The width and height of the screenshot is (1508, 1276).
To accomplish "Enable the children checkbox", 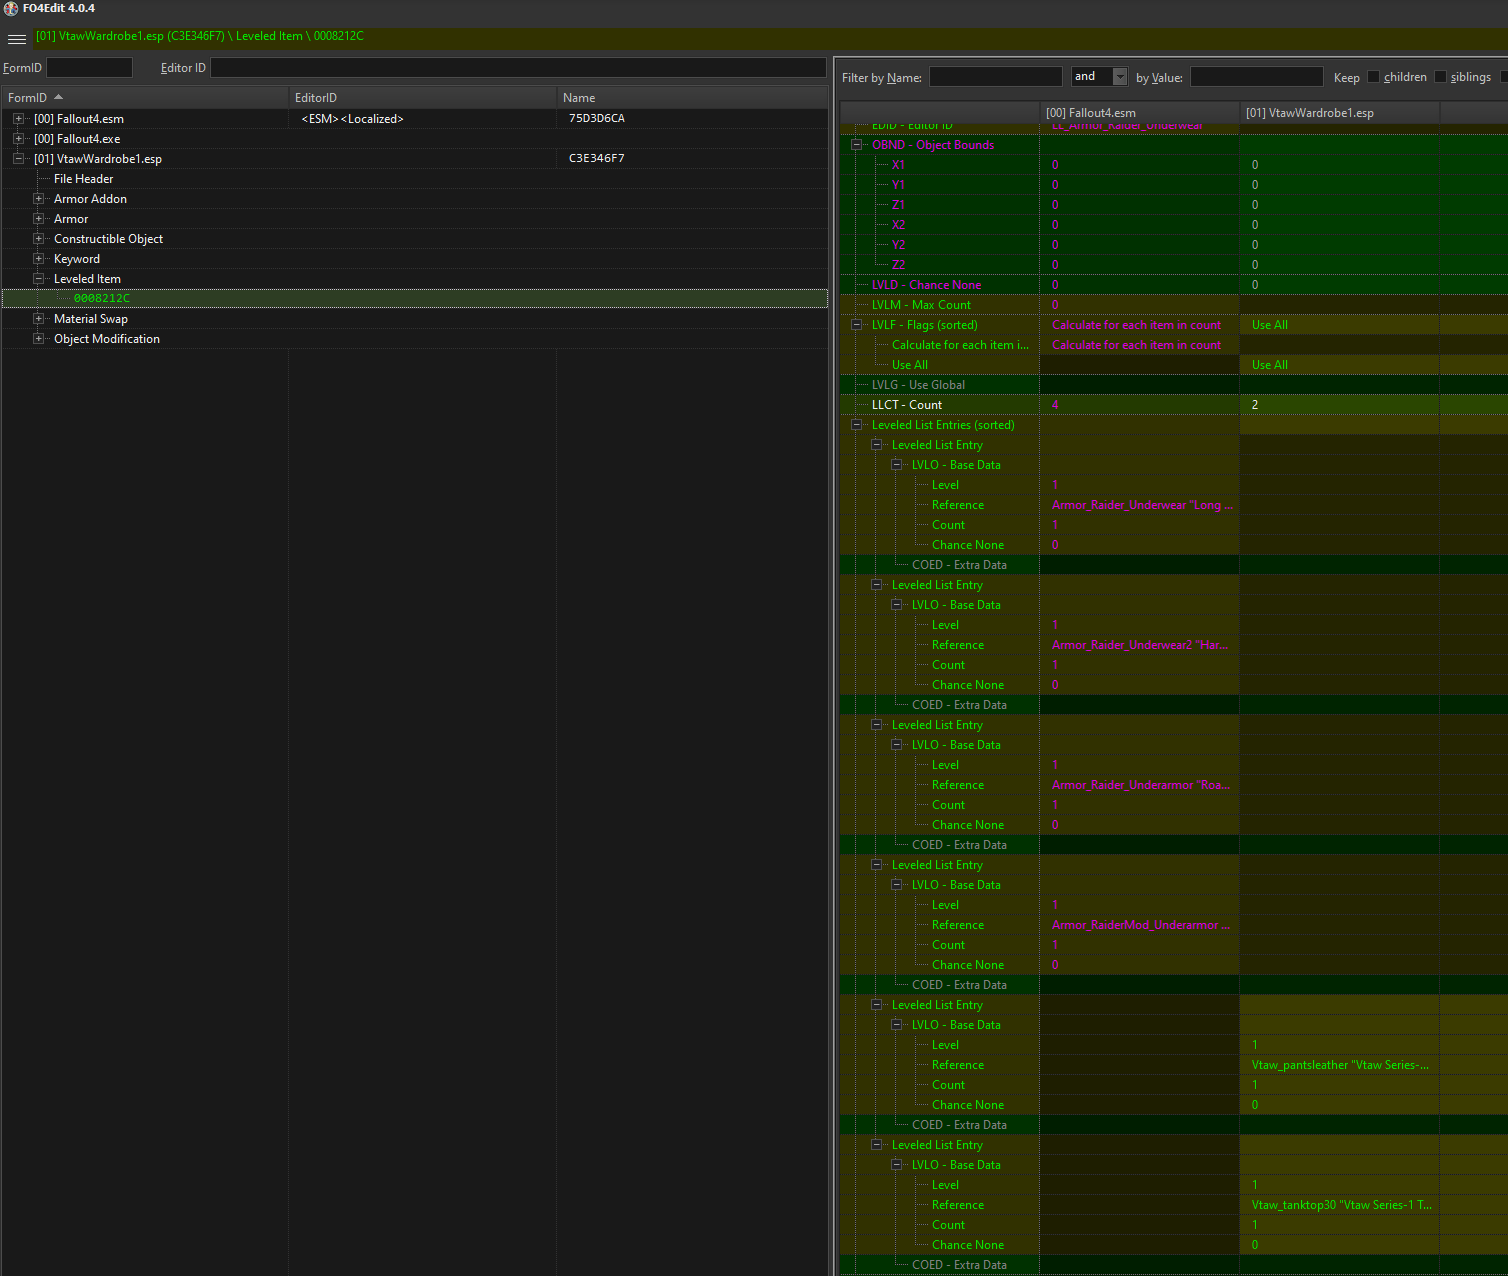I will [1373, 77].
